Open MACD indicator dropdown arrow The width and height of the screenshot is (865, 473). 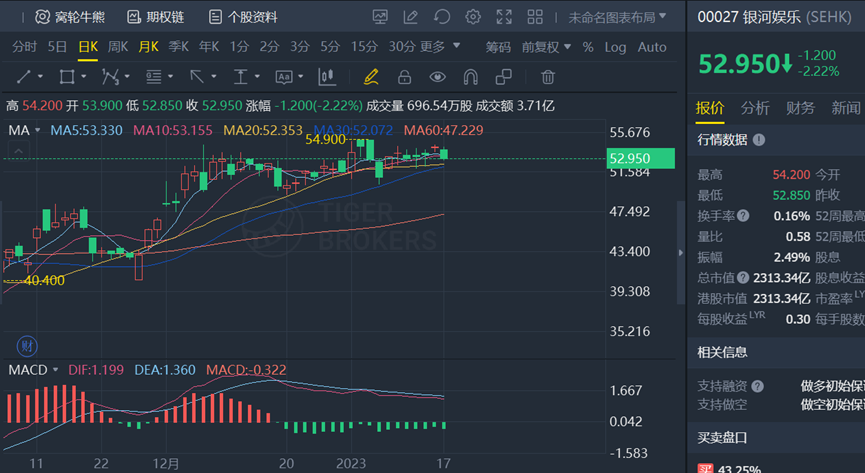pyautogui.click(x=55, y=370)
